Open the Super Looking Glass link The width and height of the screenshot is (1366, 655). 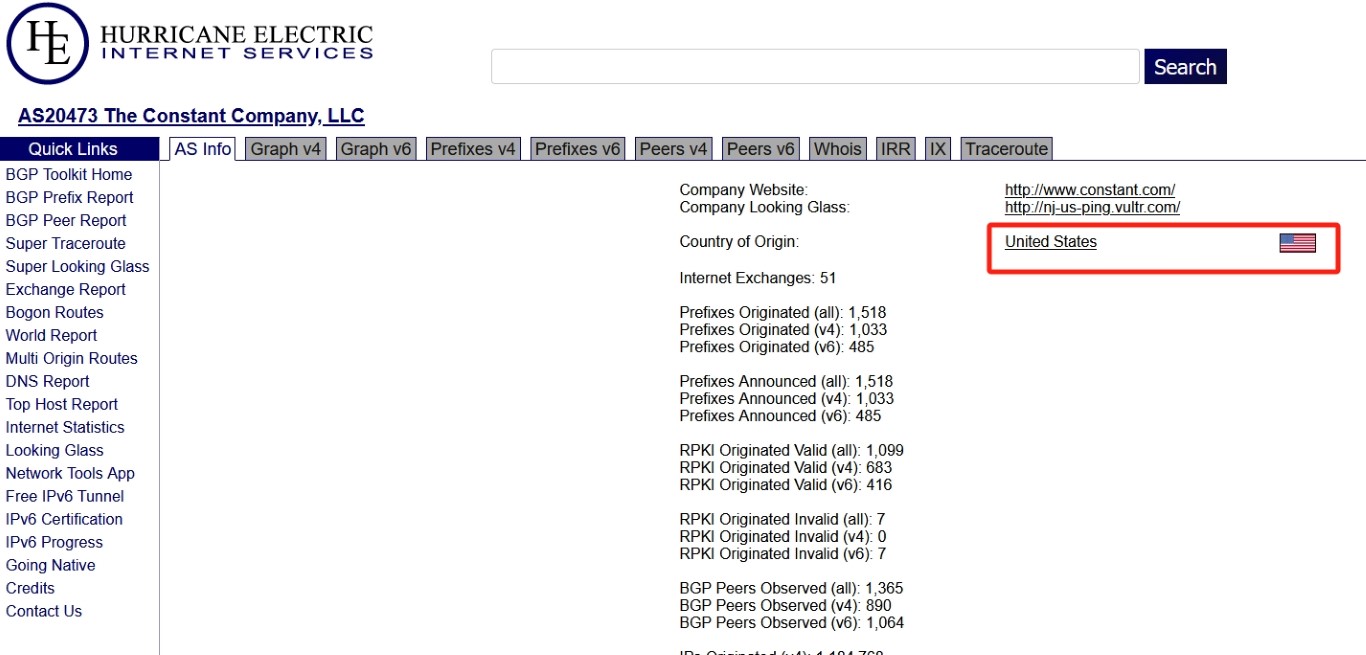point(78,266)
